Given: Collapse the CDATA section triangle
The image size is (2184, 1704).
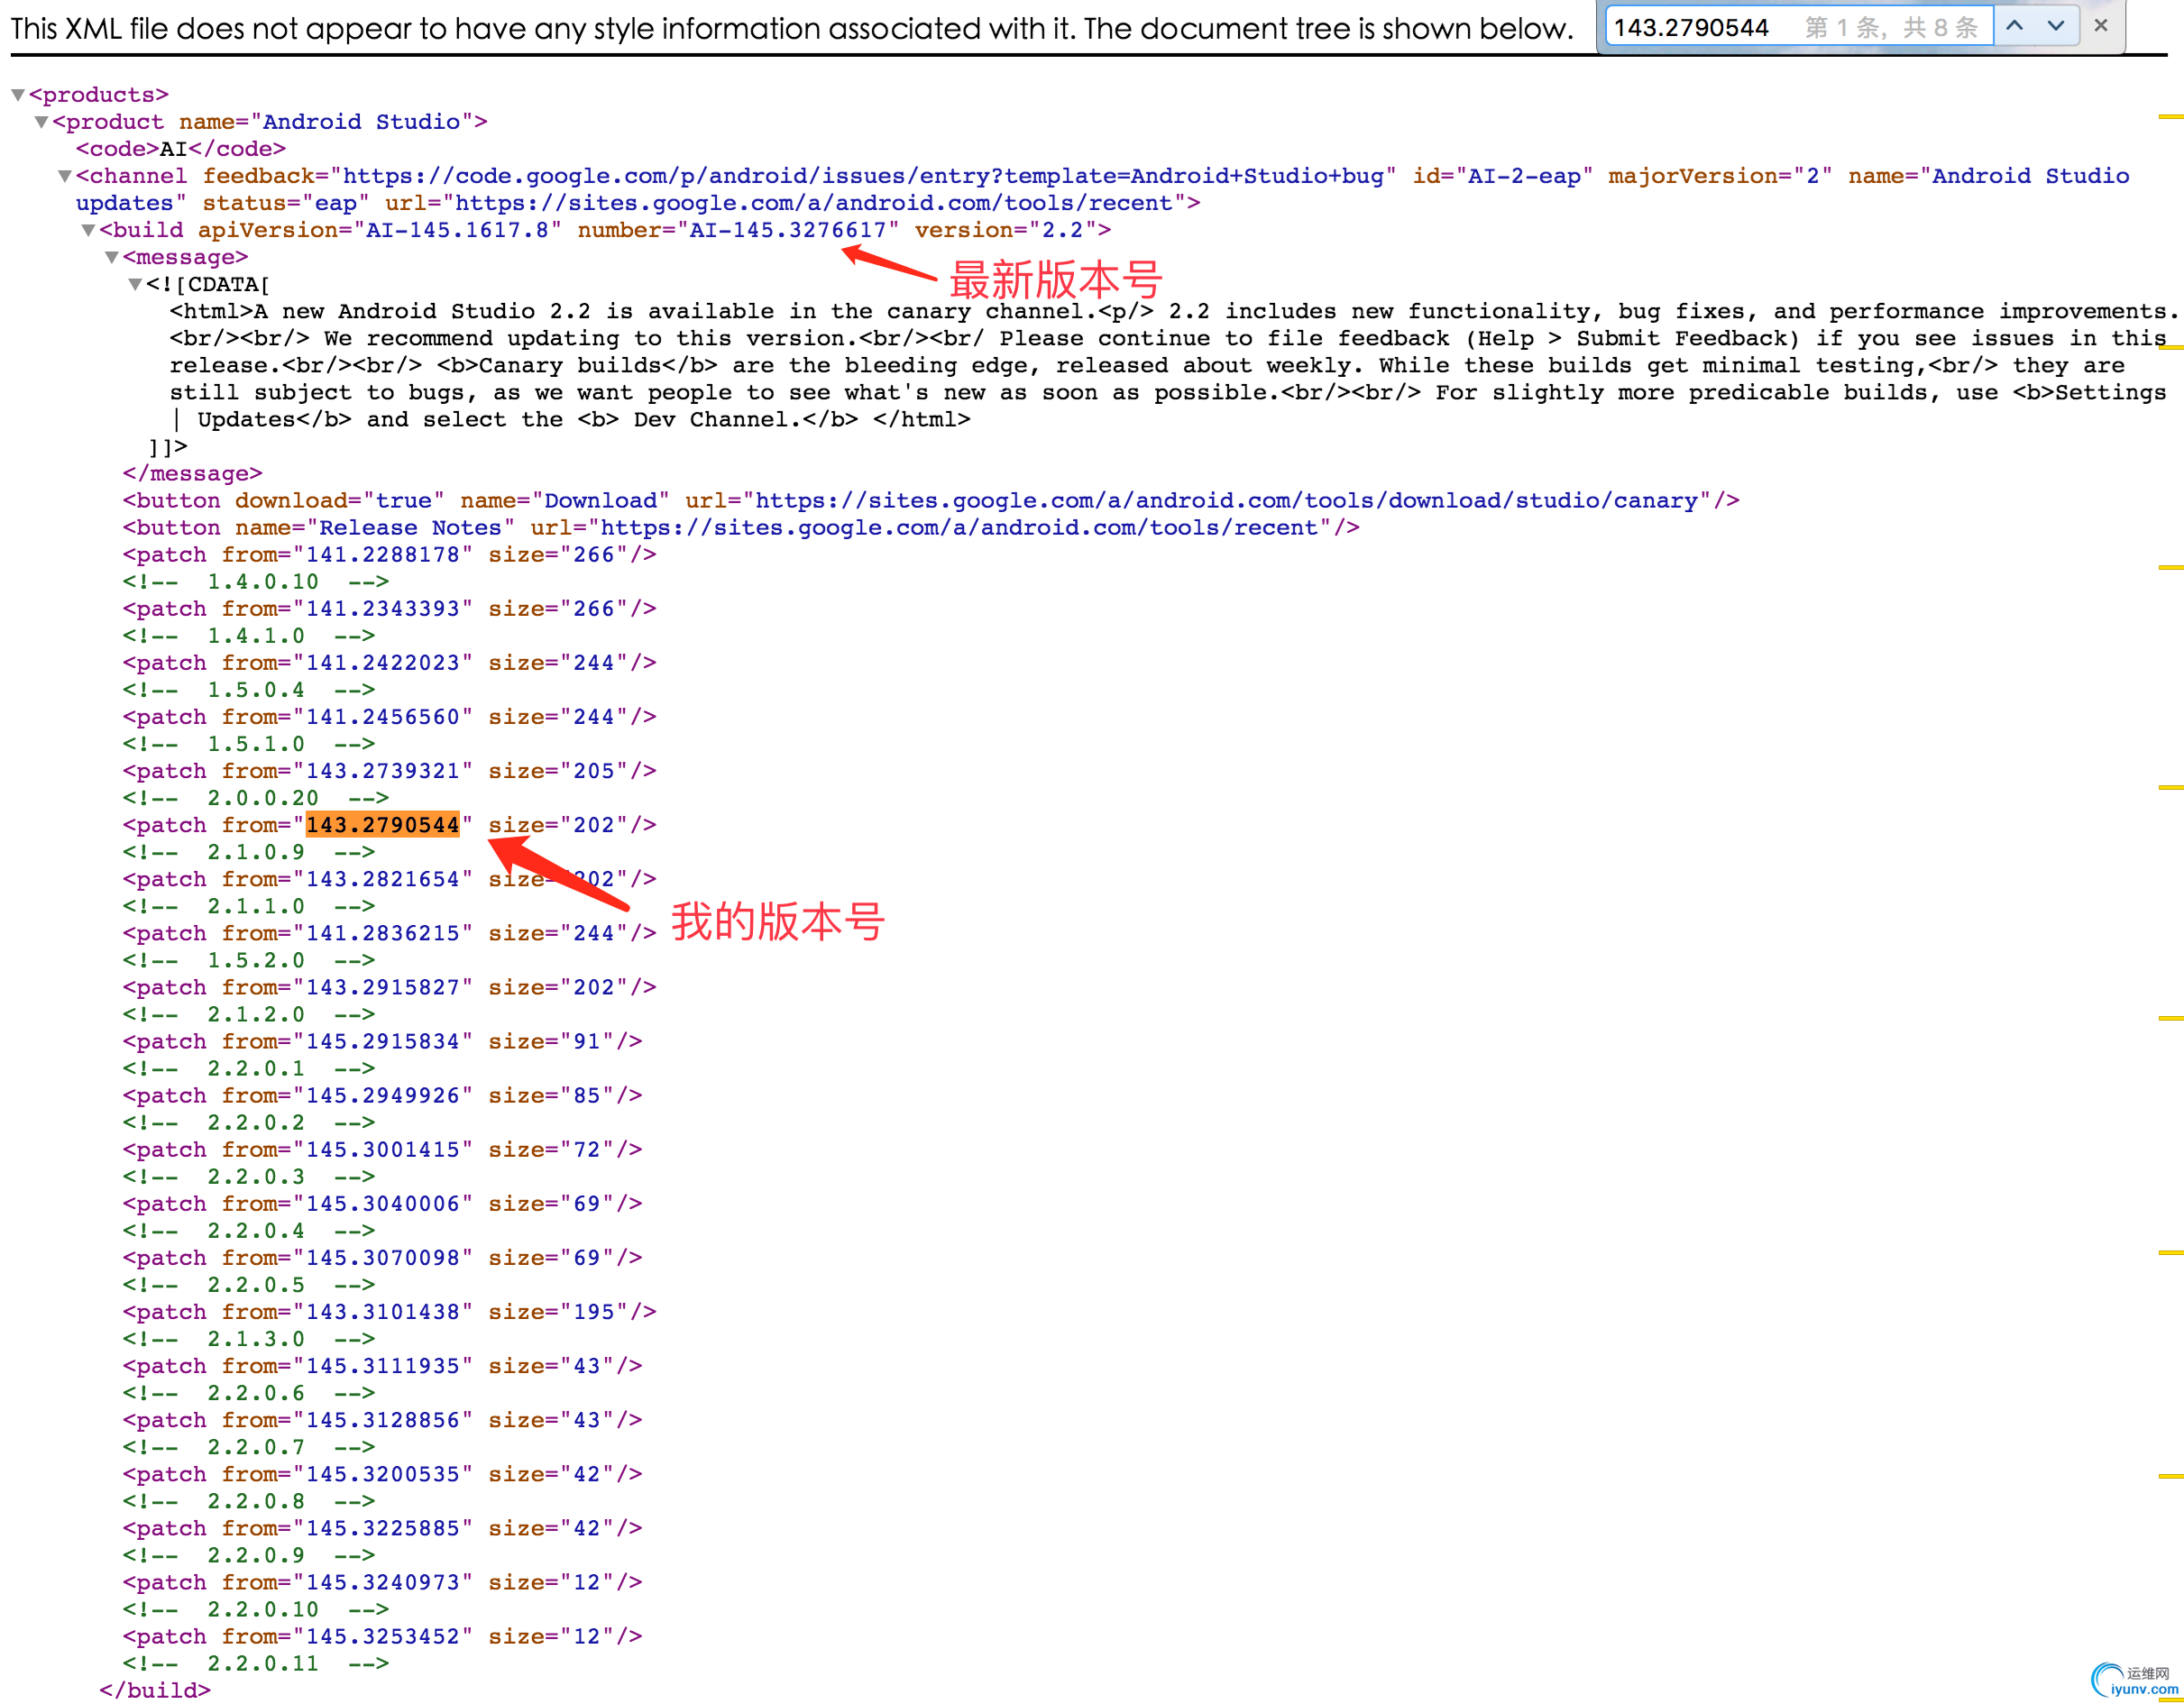Looking at the screenshot, I should (x=135, y=284).
